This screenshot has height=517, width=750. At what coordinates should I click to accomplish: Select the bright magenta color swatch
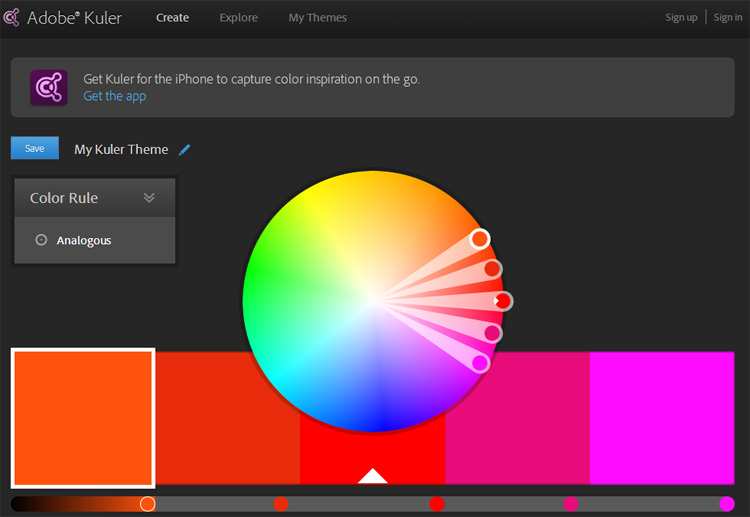click(662, 418)
